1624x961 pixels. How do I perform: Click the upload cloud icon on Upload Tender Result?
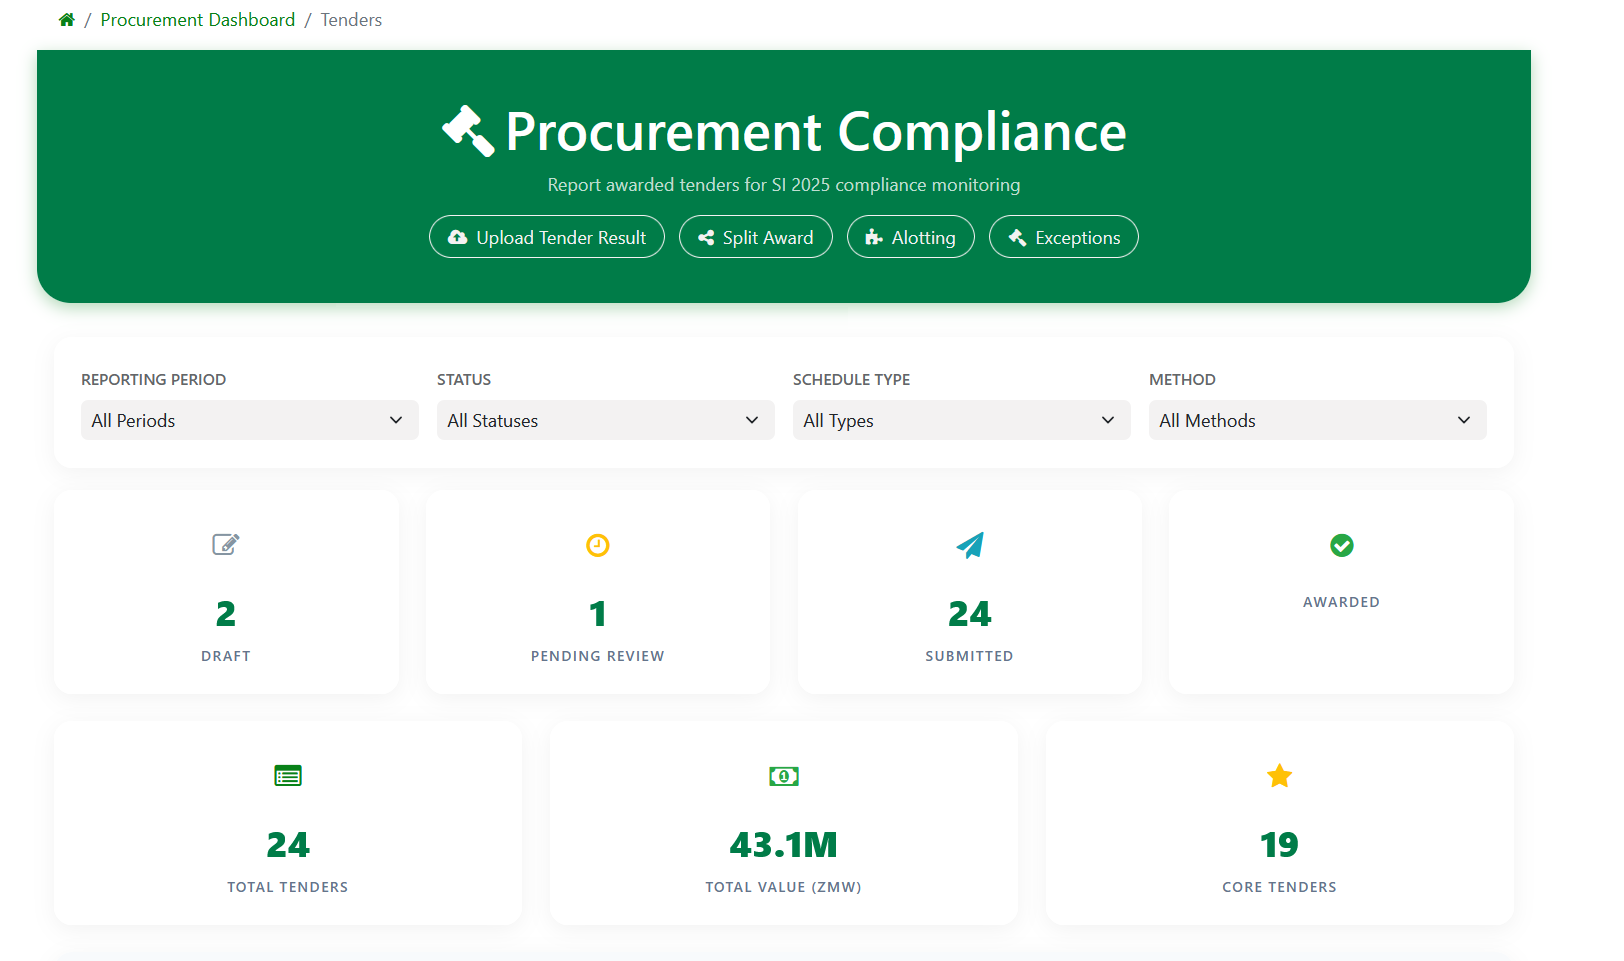point(458,237)
